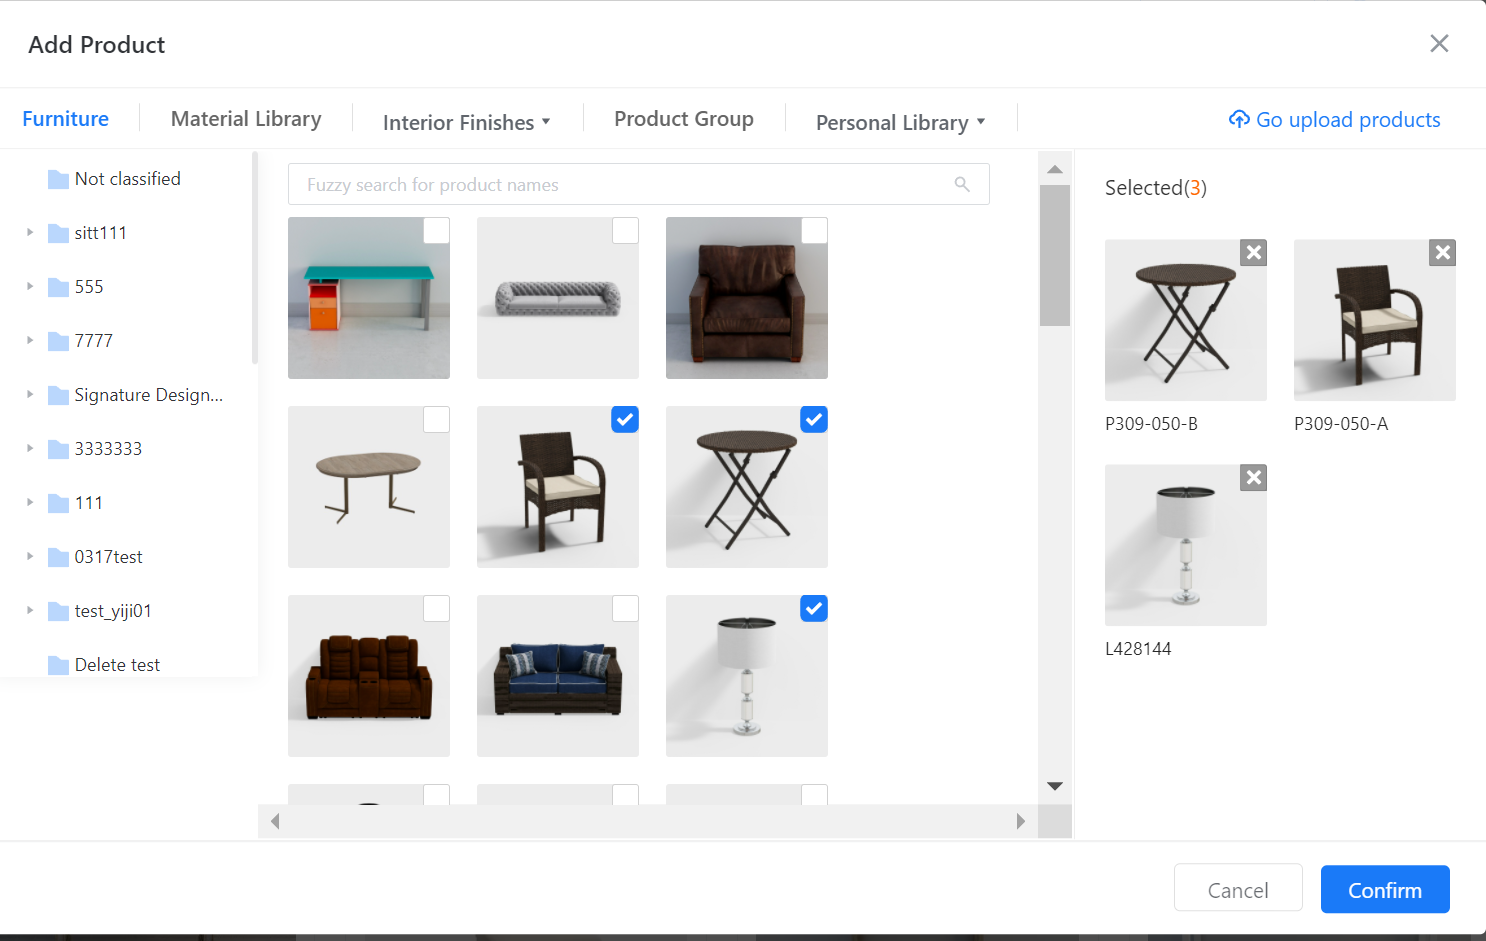Expand the sitt111 folder tree
This screenshot has width=1486, height=941.
coord(30,233)
